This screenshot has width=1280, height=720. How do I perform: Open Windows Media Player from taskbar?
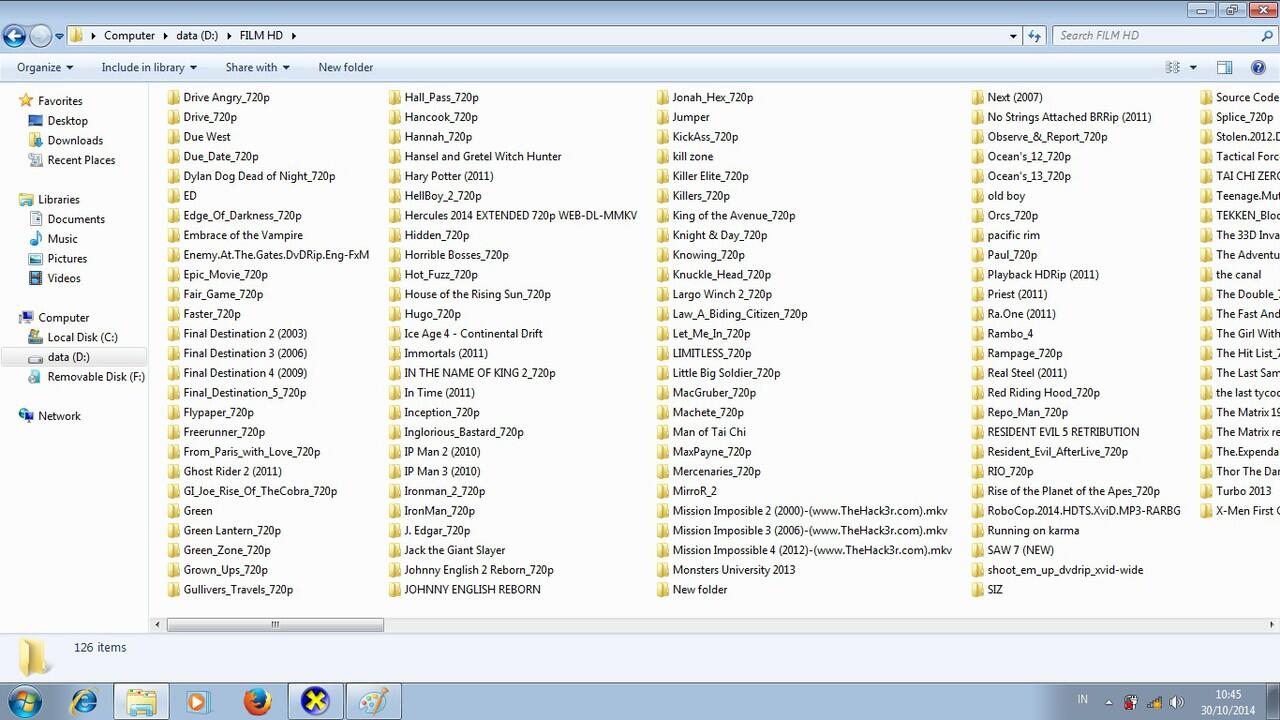pos(197,702)
